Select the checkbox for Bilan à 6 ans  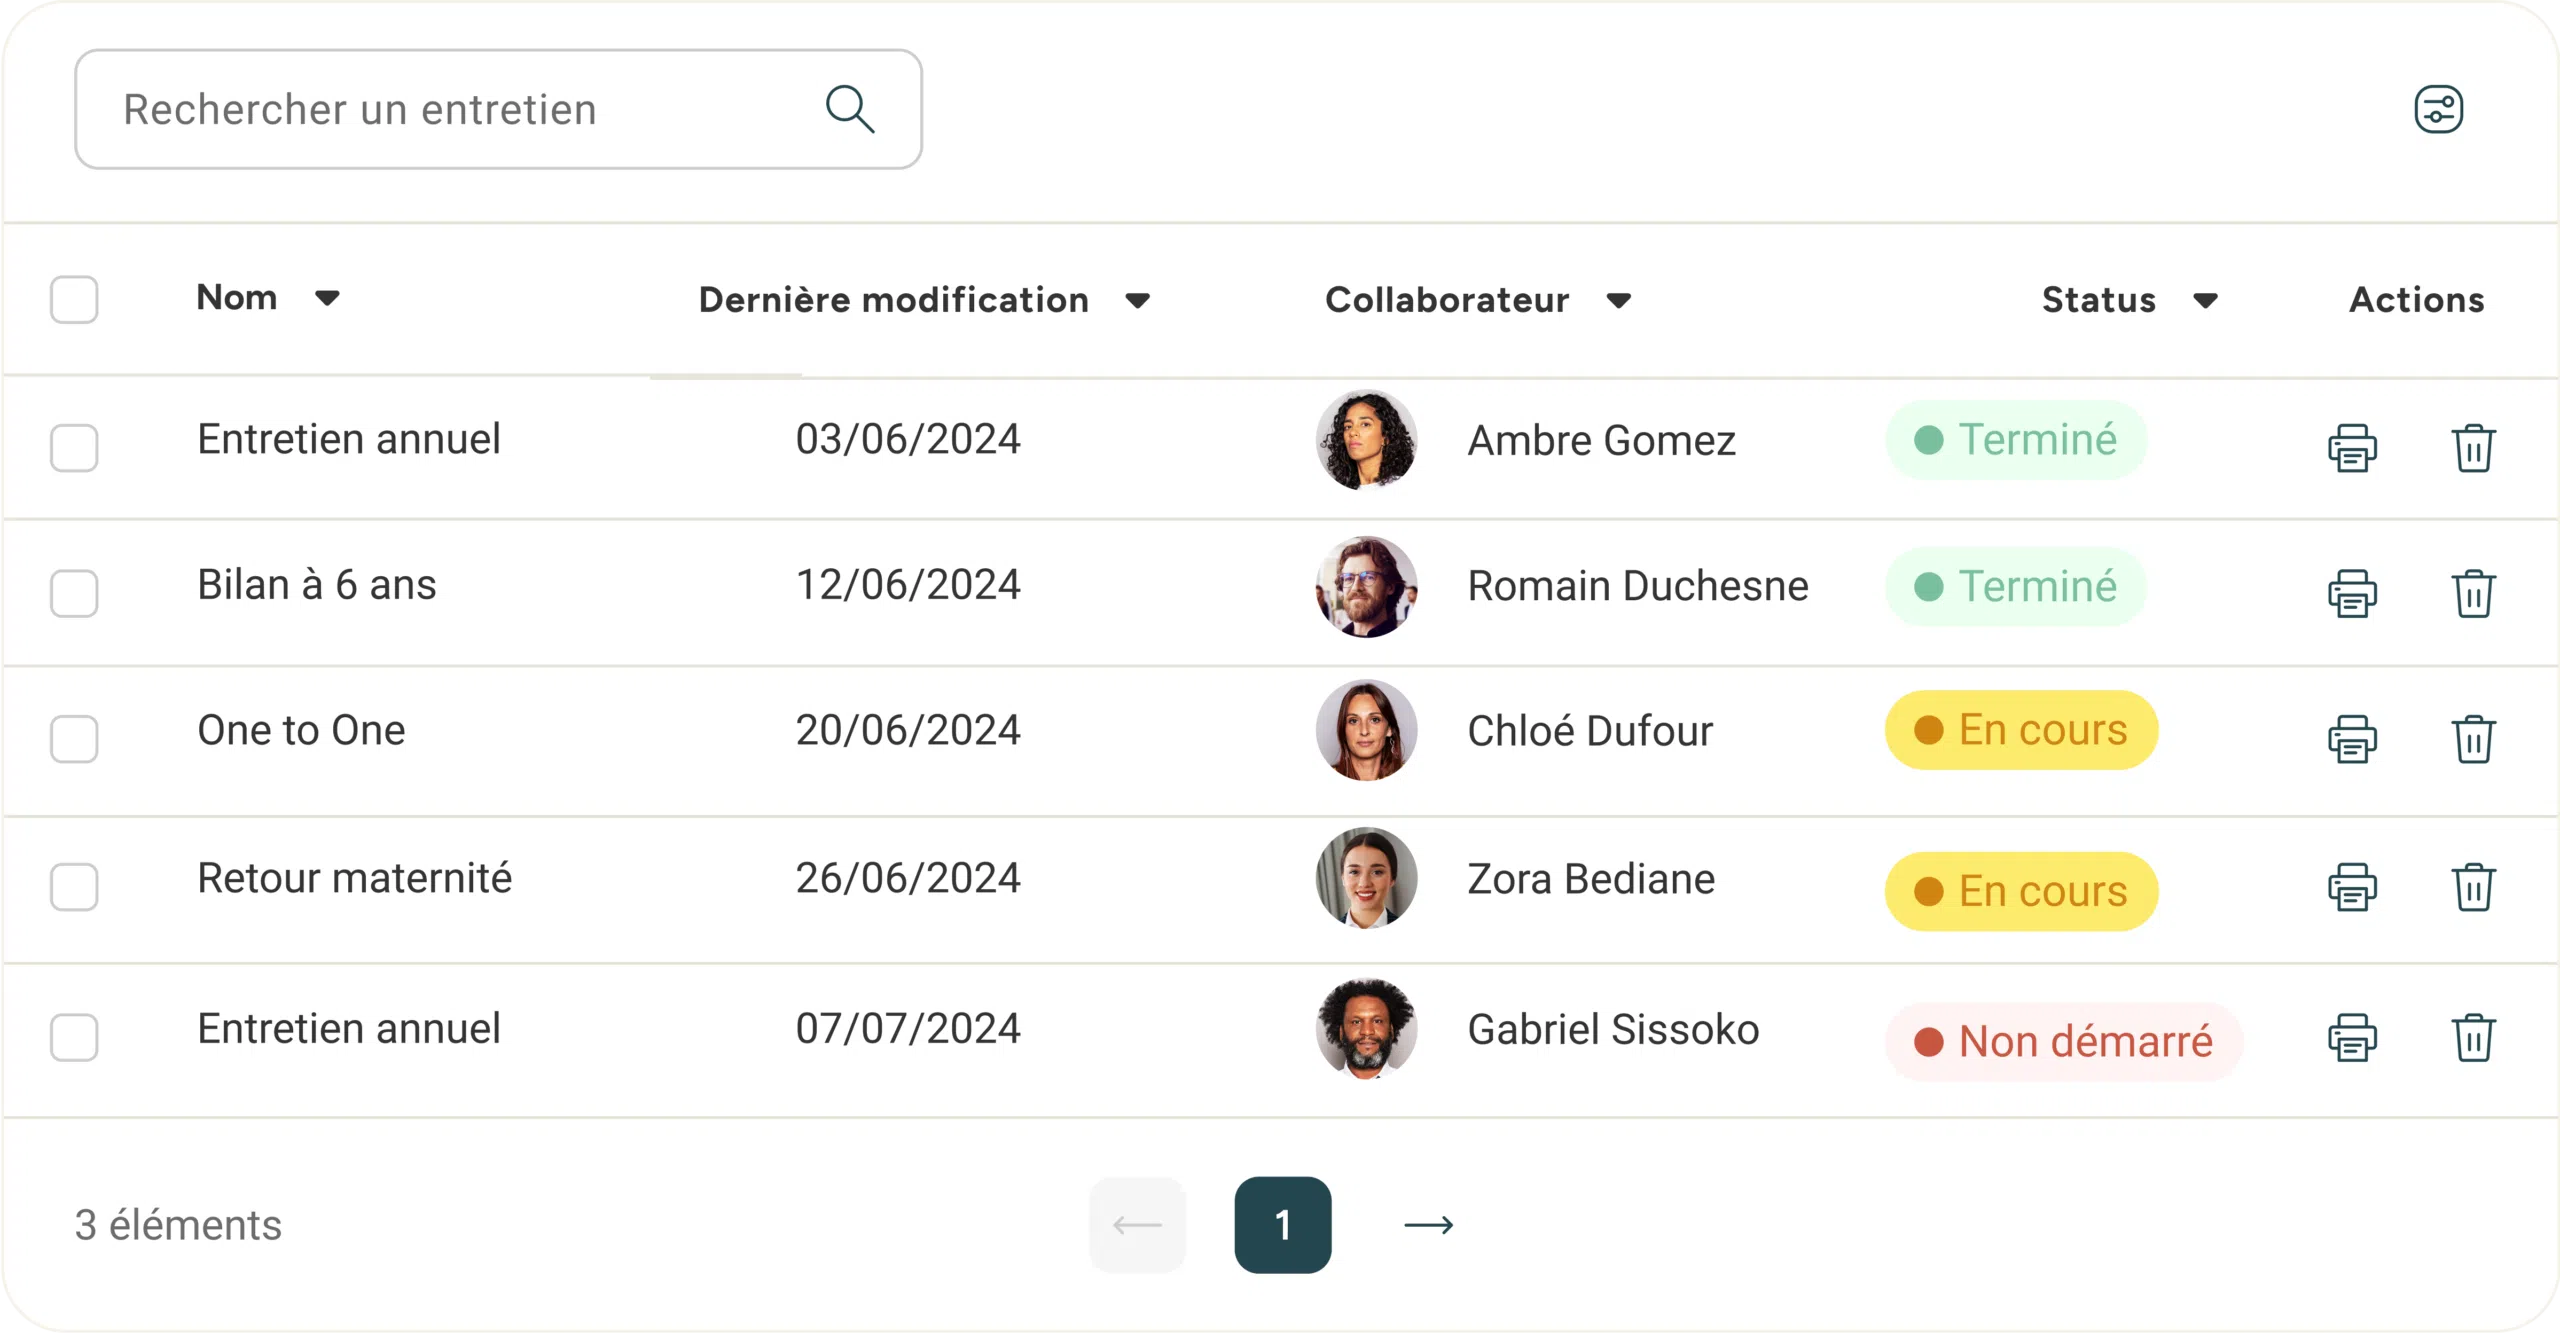point(74,593)
